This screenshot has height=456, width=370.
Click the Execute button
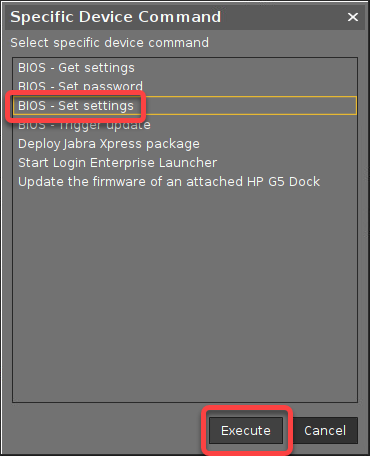(246, 430)
